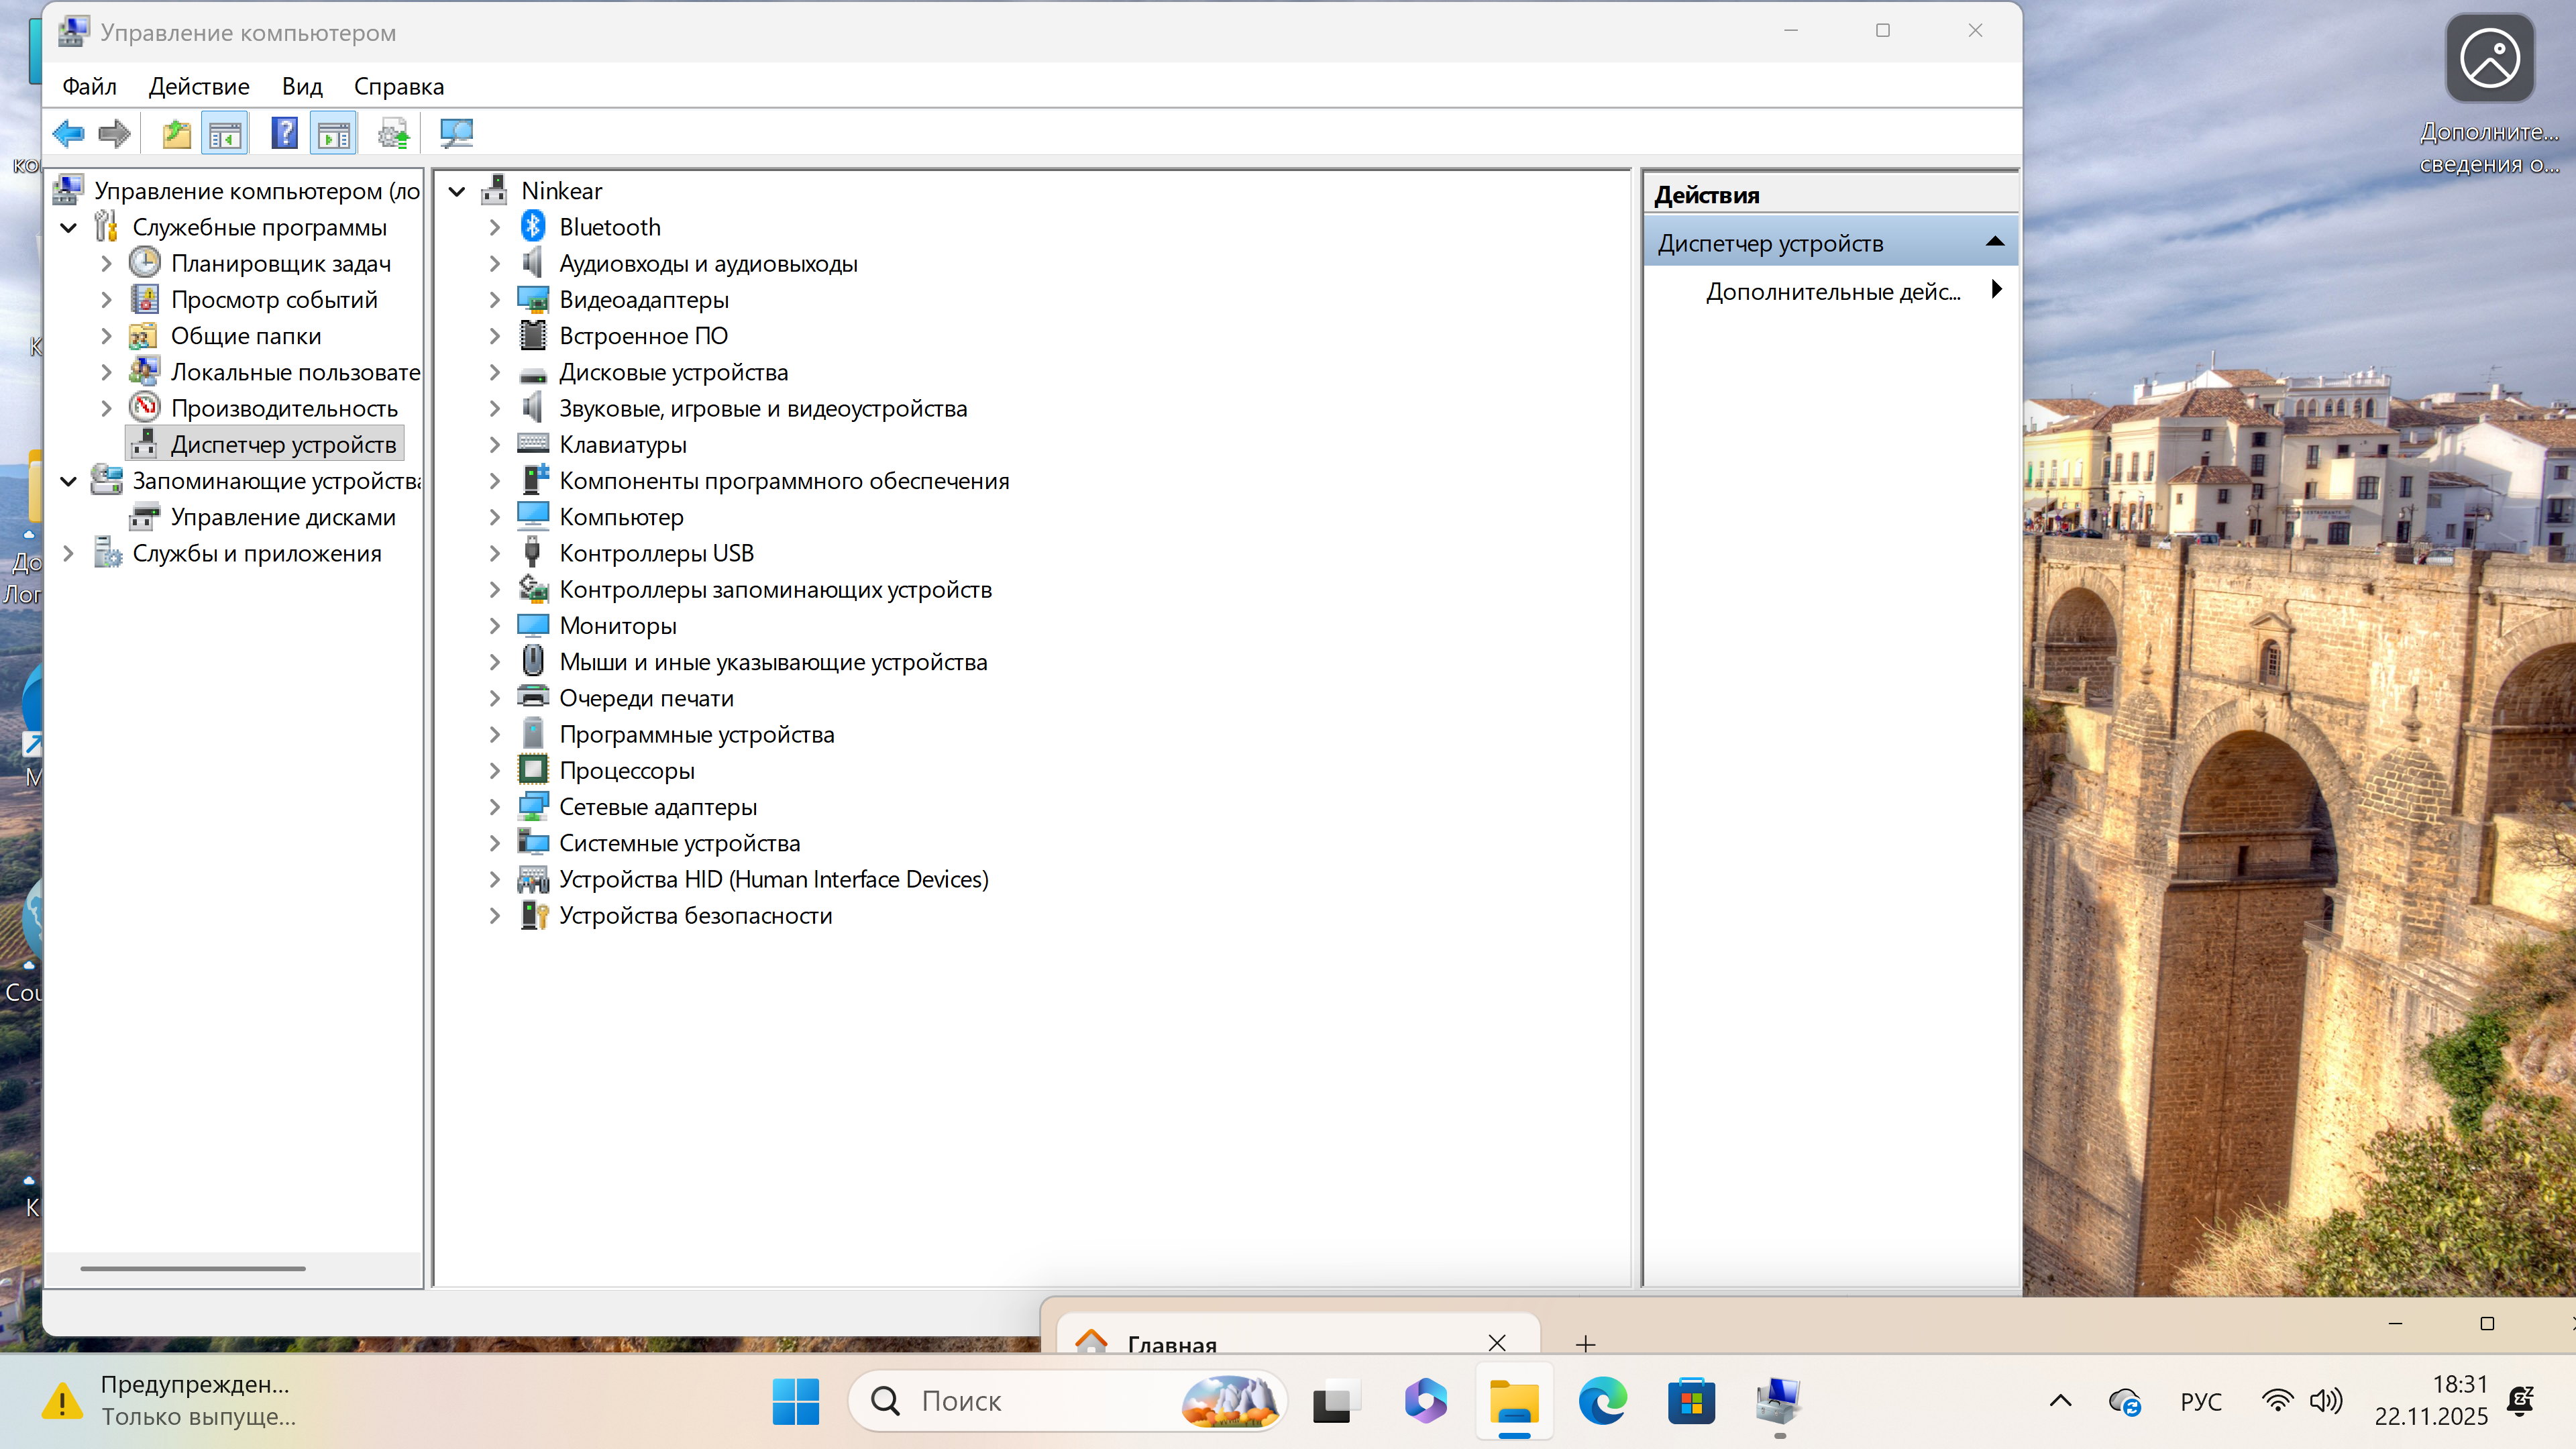Screen dimensions: 2576x1449
Task: Click the Up one level folder icon
Action: (176, 133)
